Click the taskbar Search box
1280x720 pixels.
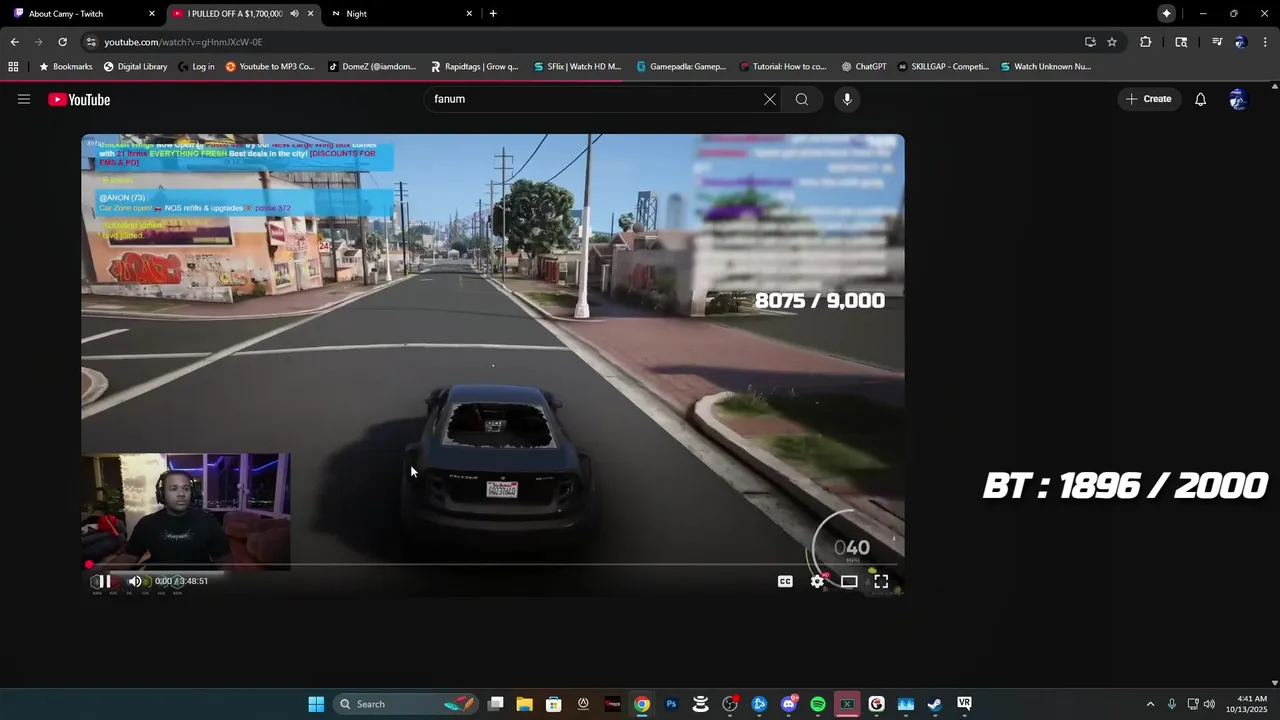pos(404,704)
